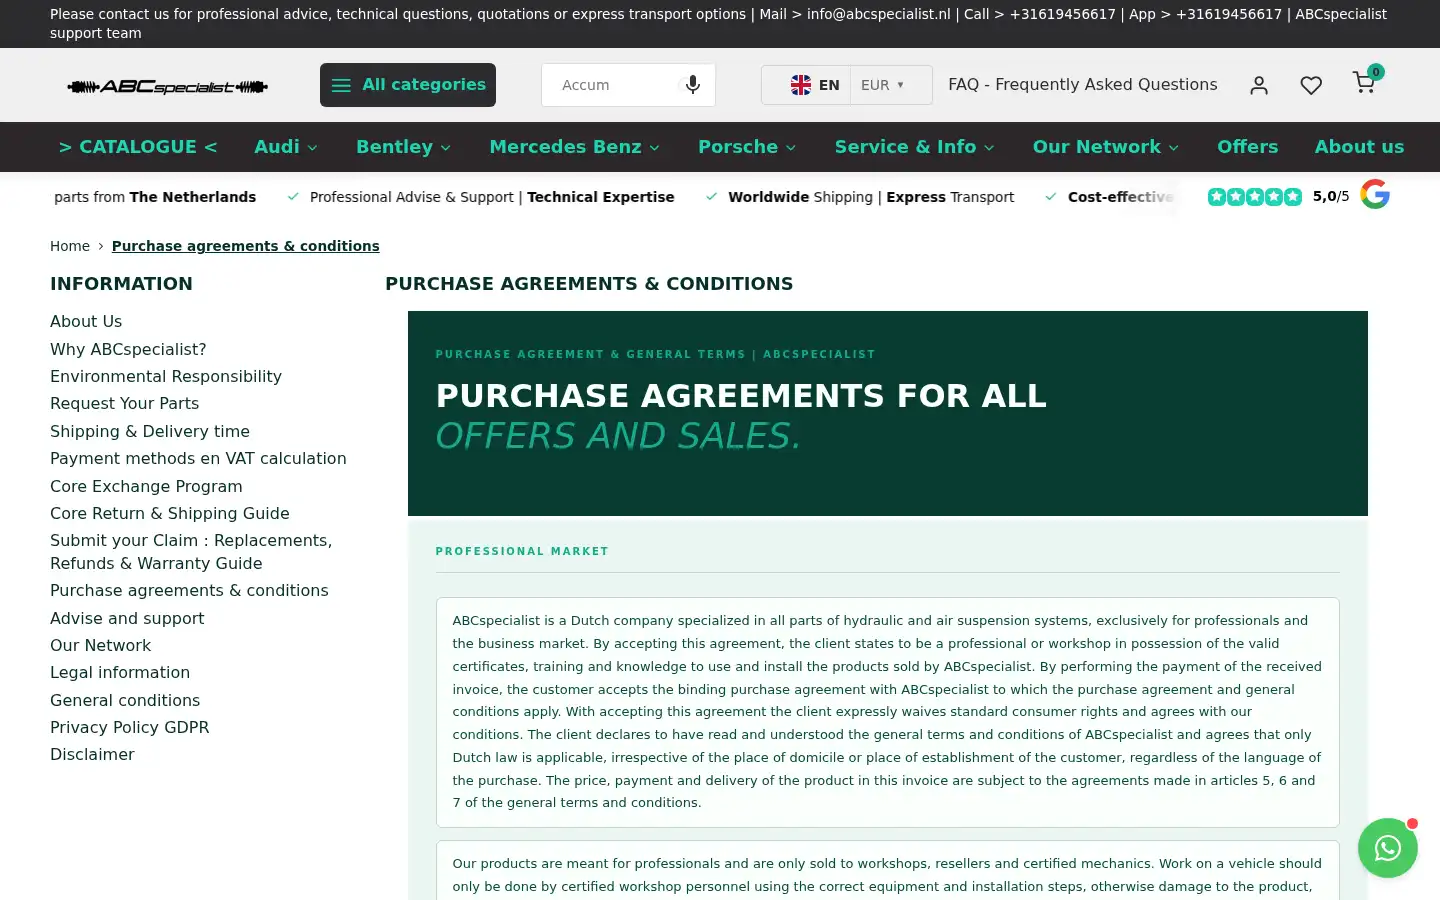The width and height of the screenshot is (1440, 900).
Task: Click Worldwide Shipping | Express Transport text
Action: [x=871, y=197]
